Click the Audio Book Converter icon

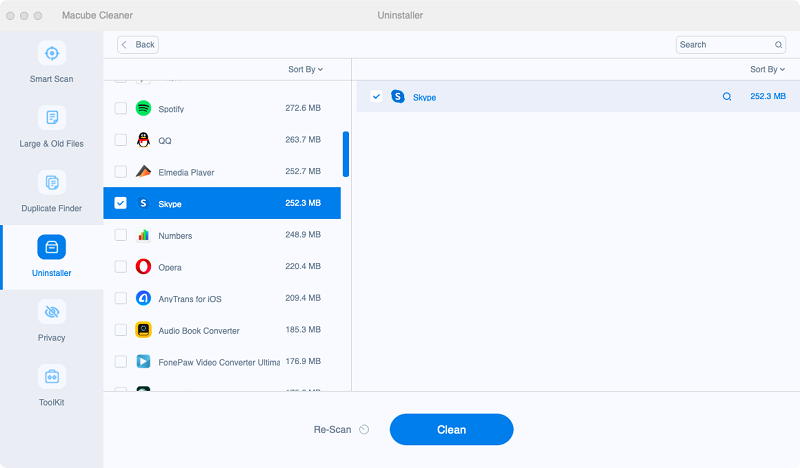tap(143, 330)
